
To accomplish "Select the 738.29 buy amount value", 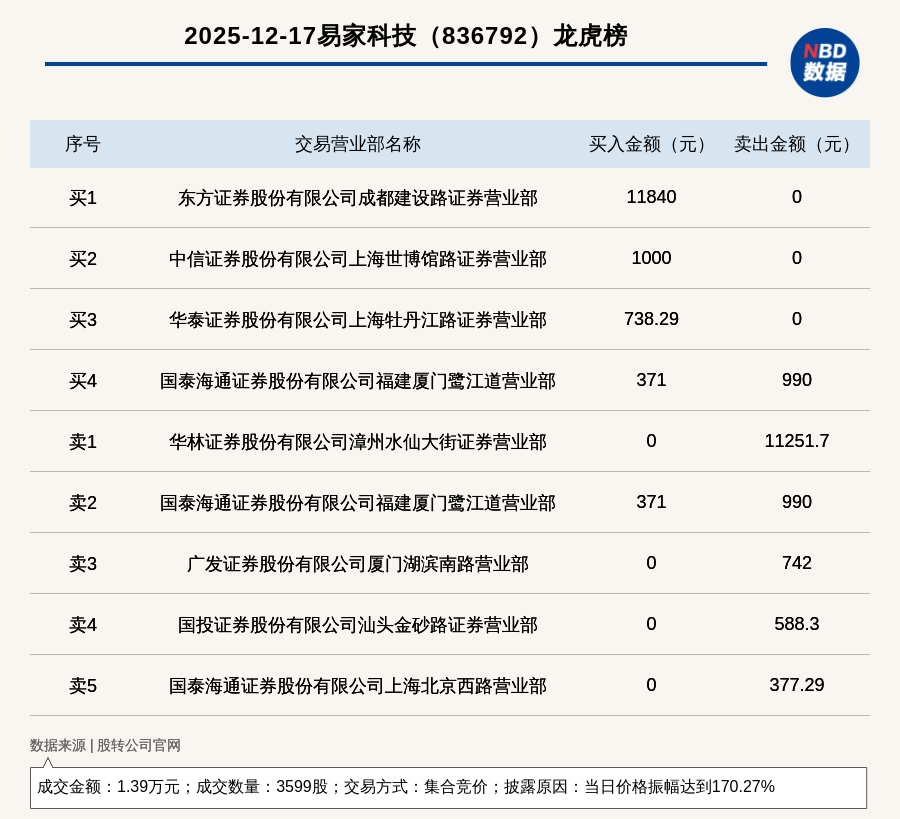I will 651,319.
